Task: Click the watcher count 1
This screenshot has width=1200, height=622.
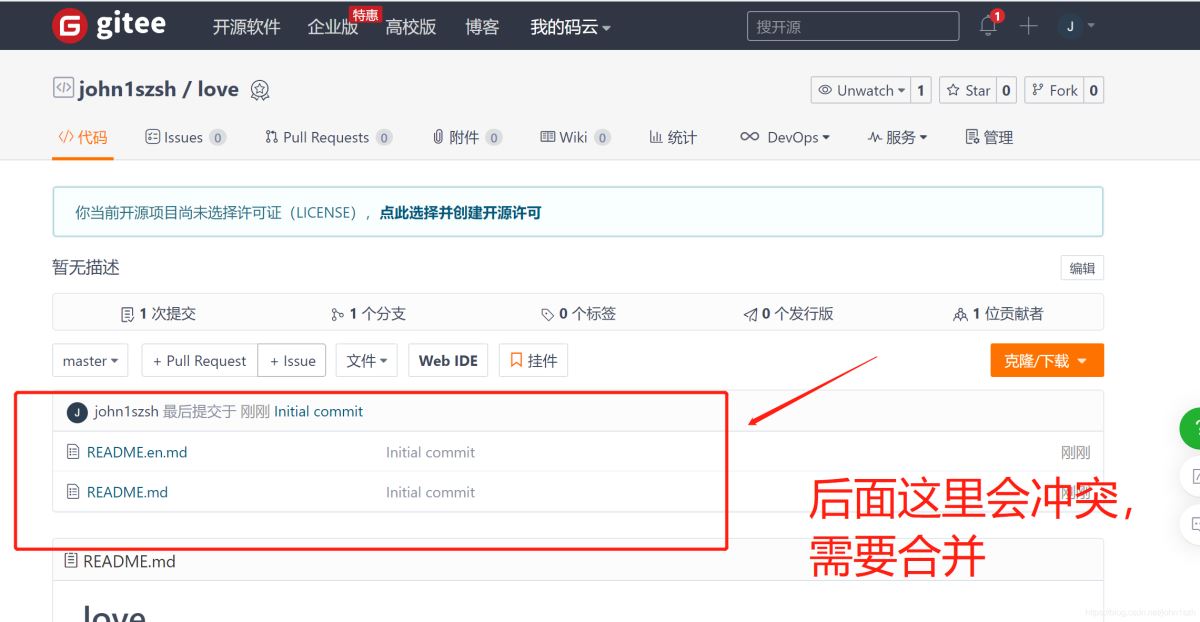Action: [921, 90]
